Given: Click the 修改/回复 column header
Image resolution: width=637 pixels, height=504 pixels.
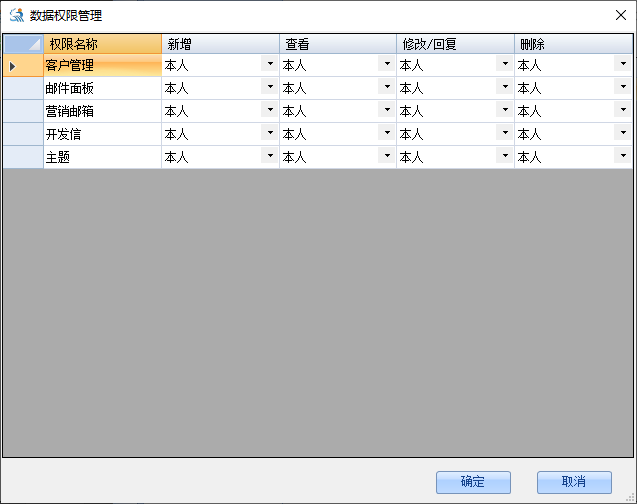Looking at the screenshot, I should point(455,44).
